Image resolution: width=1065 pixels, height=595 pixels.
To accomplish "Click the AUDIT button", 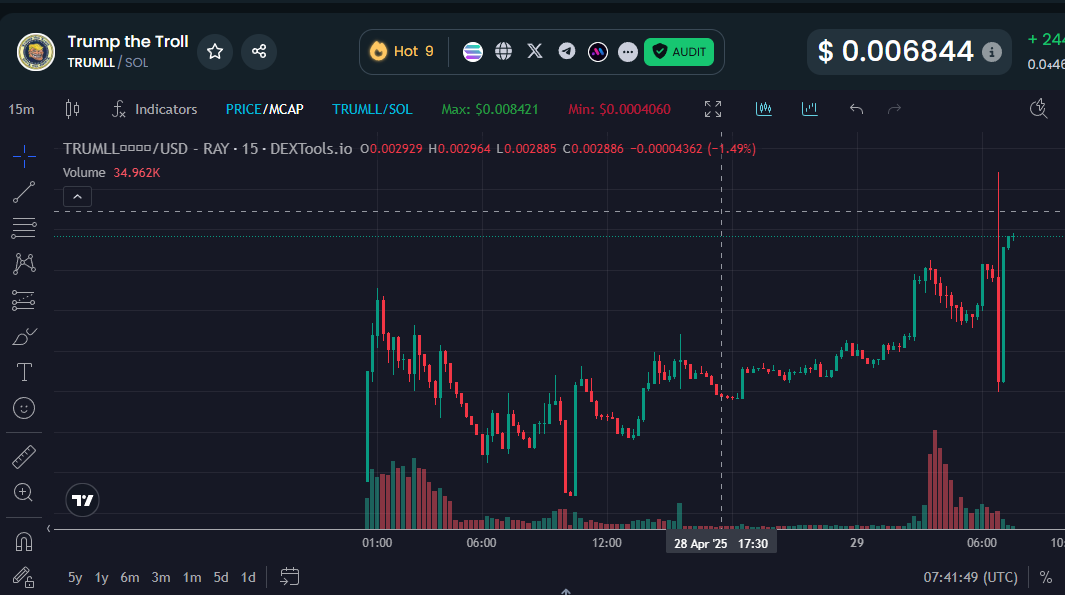I will [679, 52].
